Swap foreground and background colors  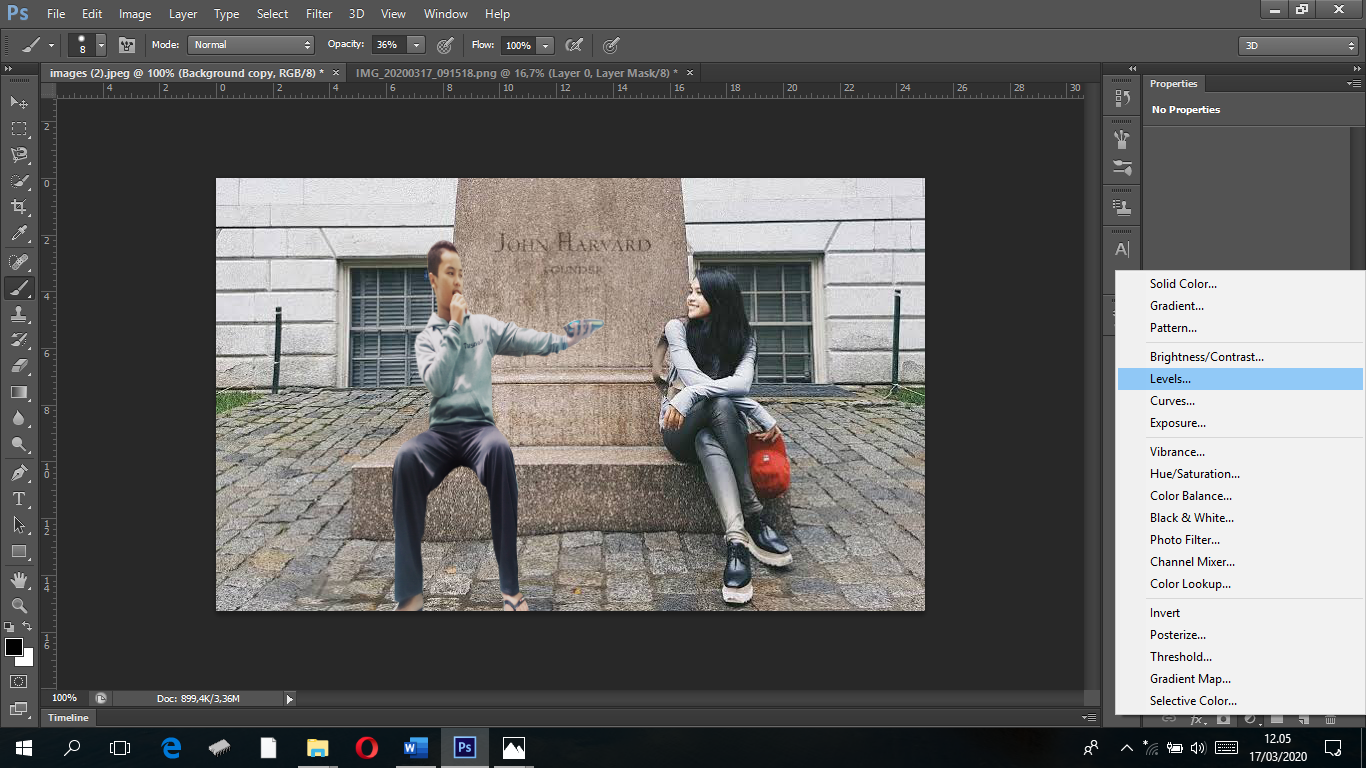[27, 626]
